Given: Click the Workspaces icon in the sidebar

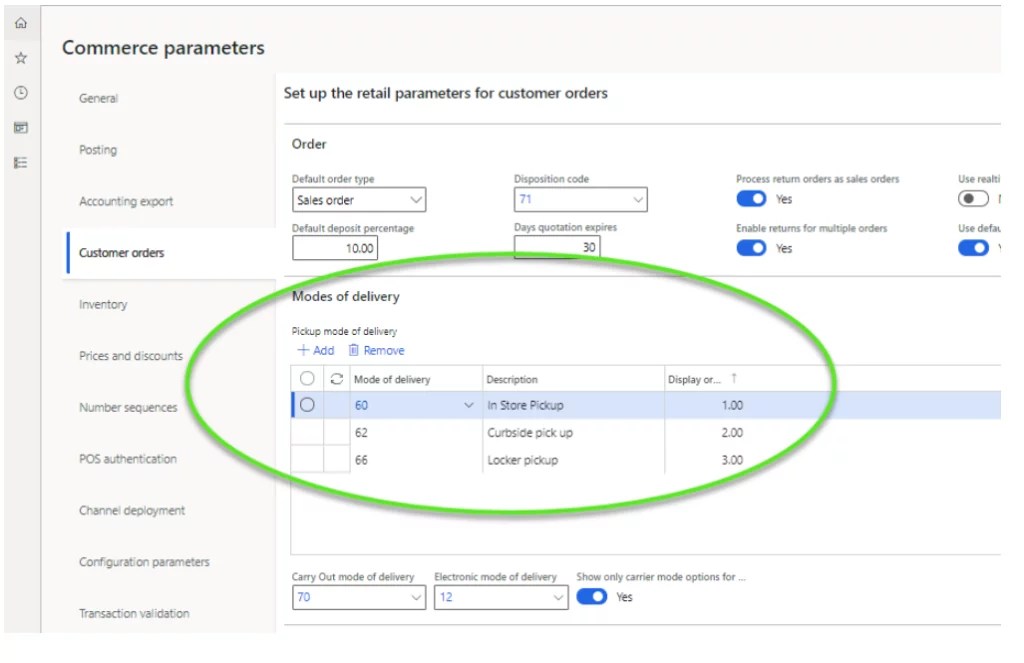Looking at the screenshot, I should (x=20, y=127).
